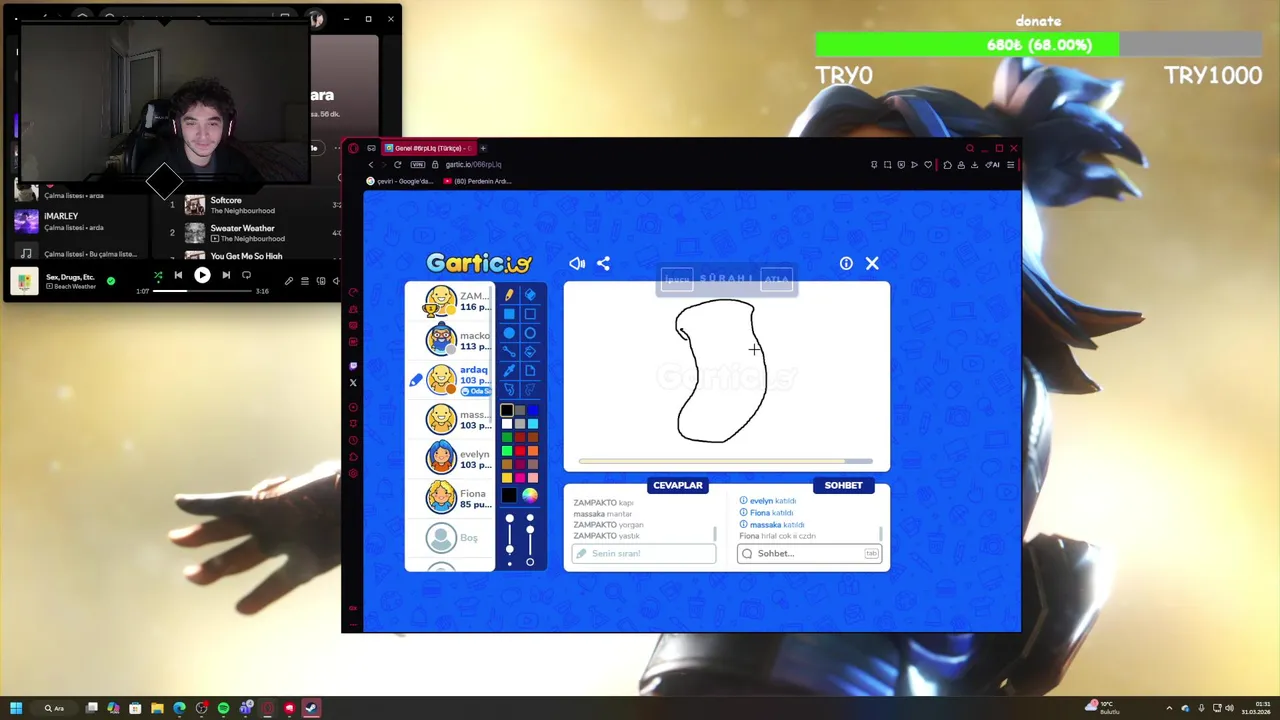1280x720 pixels.
Task: Click the Sohbet chat input field
Action: point(809,553)
